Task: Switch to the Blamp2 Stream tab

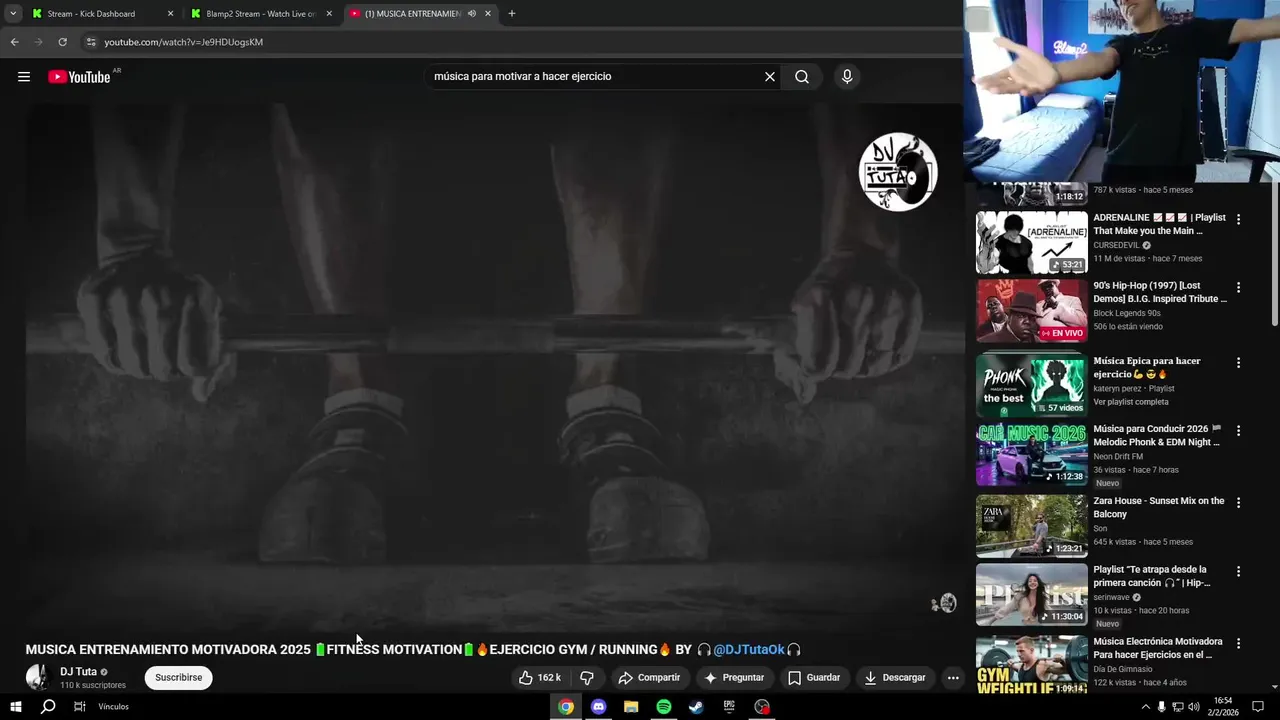Action: click(260, 14)
